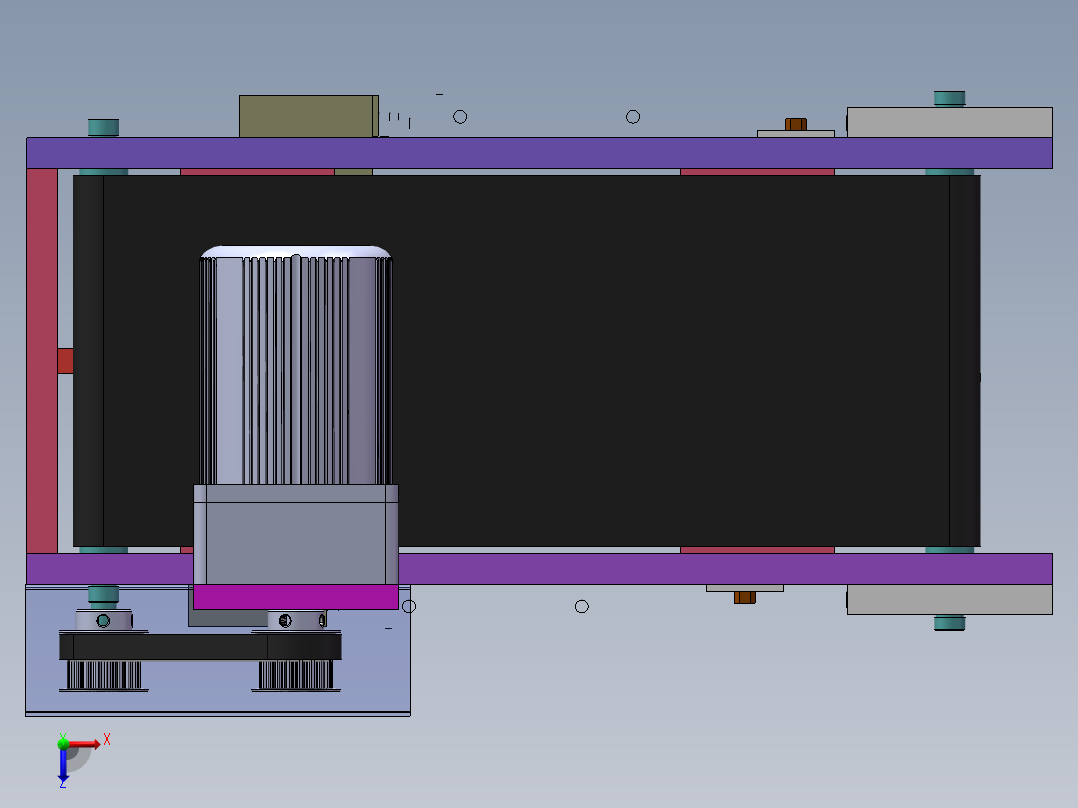1078x808 pixels.
Task: Select the gray gearbox block below the motor
Action: 296,534
